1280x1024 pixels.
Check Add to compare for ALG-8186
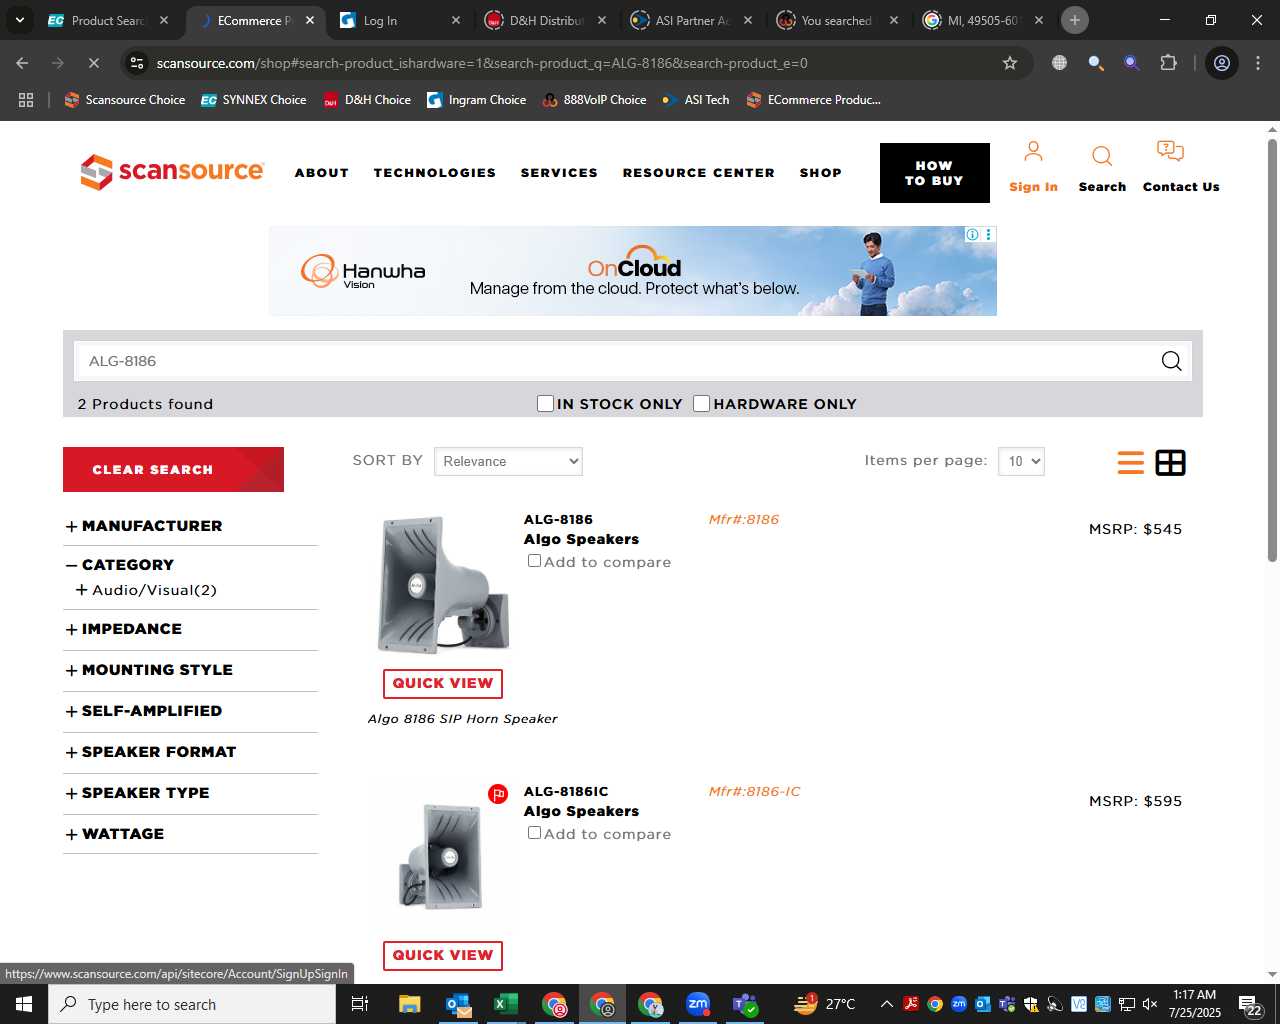point(534,561)
